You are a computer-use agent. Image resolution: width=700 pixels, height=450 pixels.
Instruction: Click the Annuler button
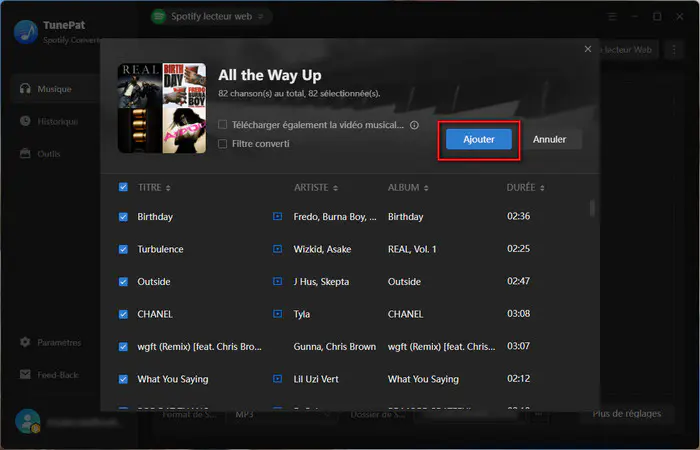point(549,139)
